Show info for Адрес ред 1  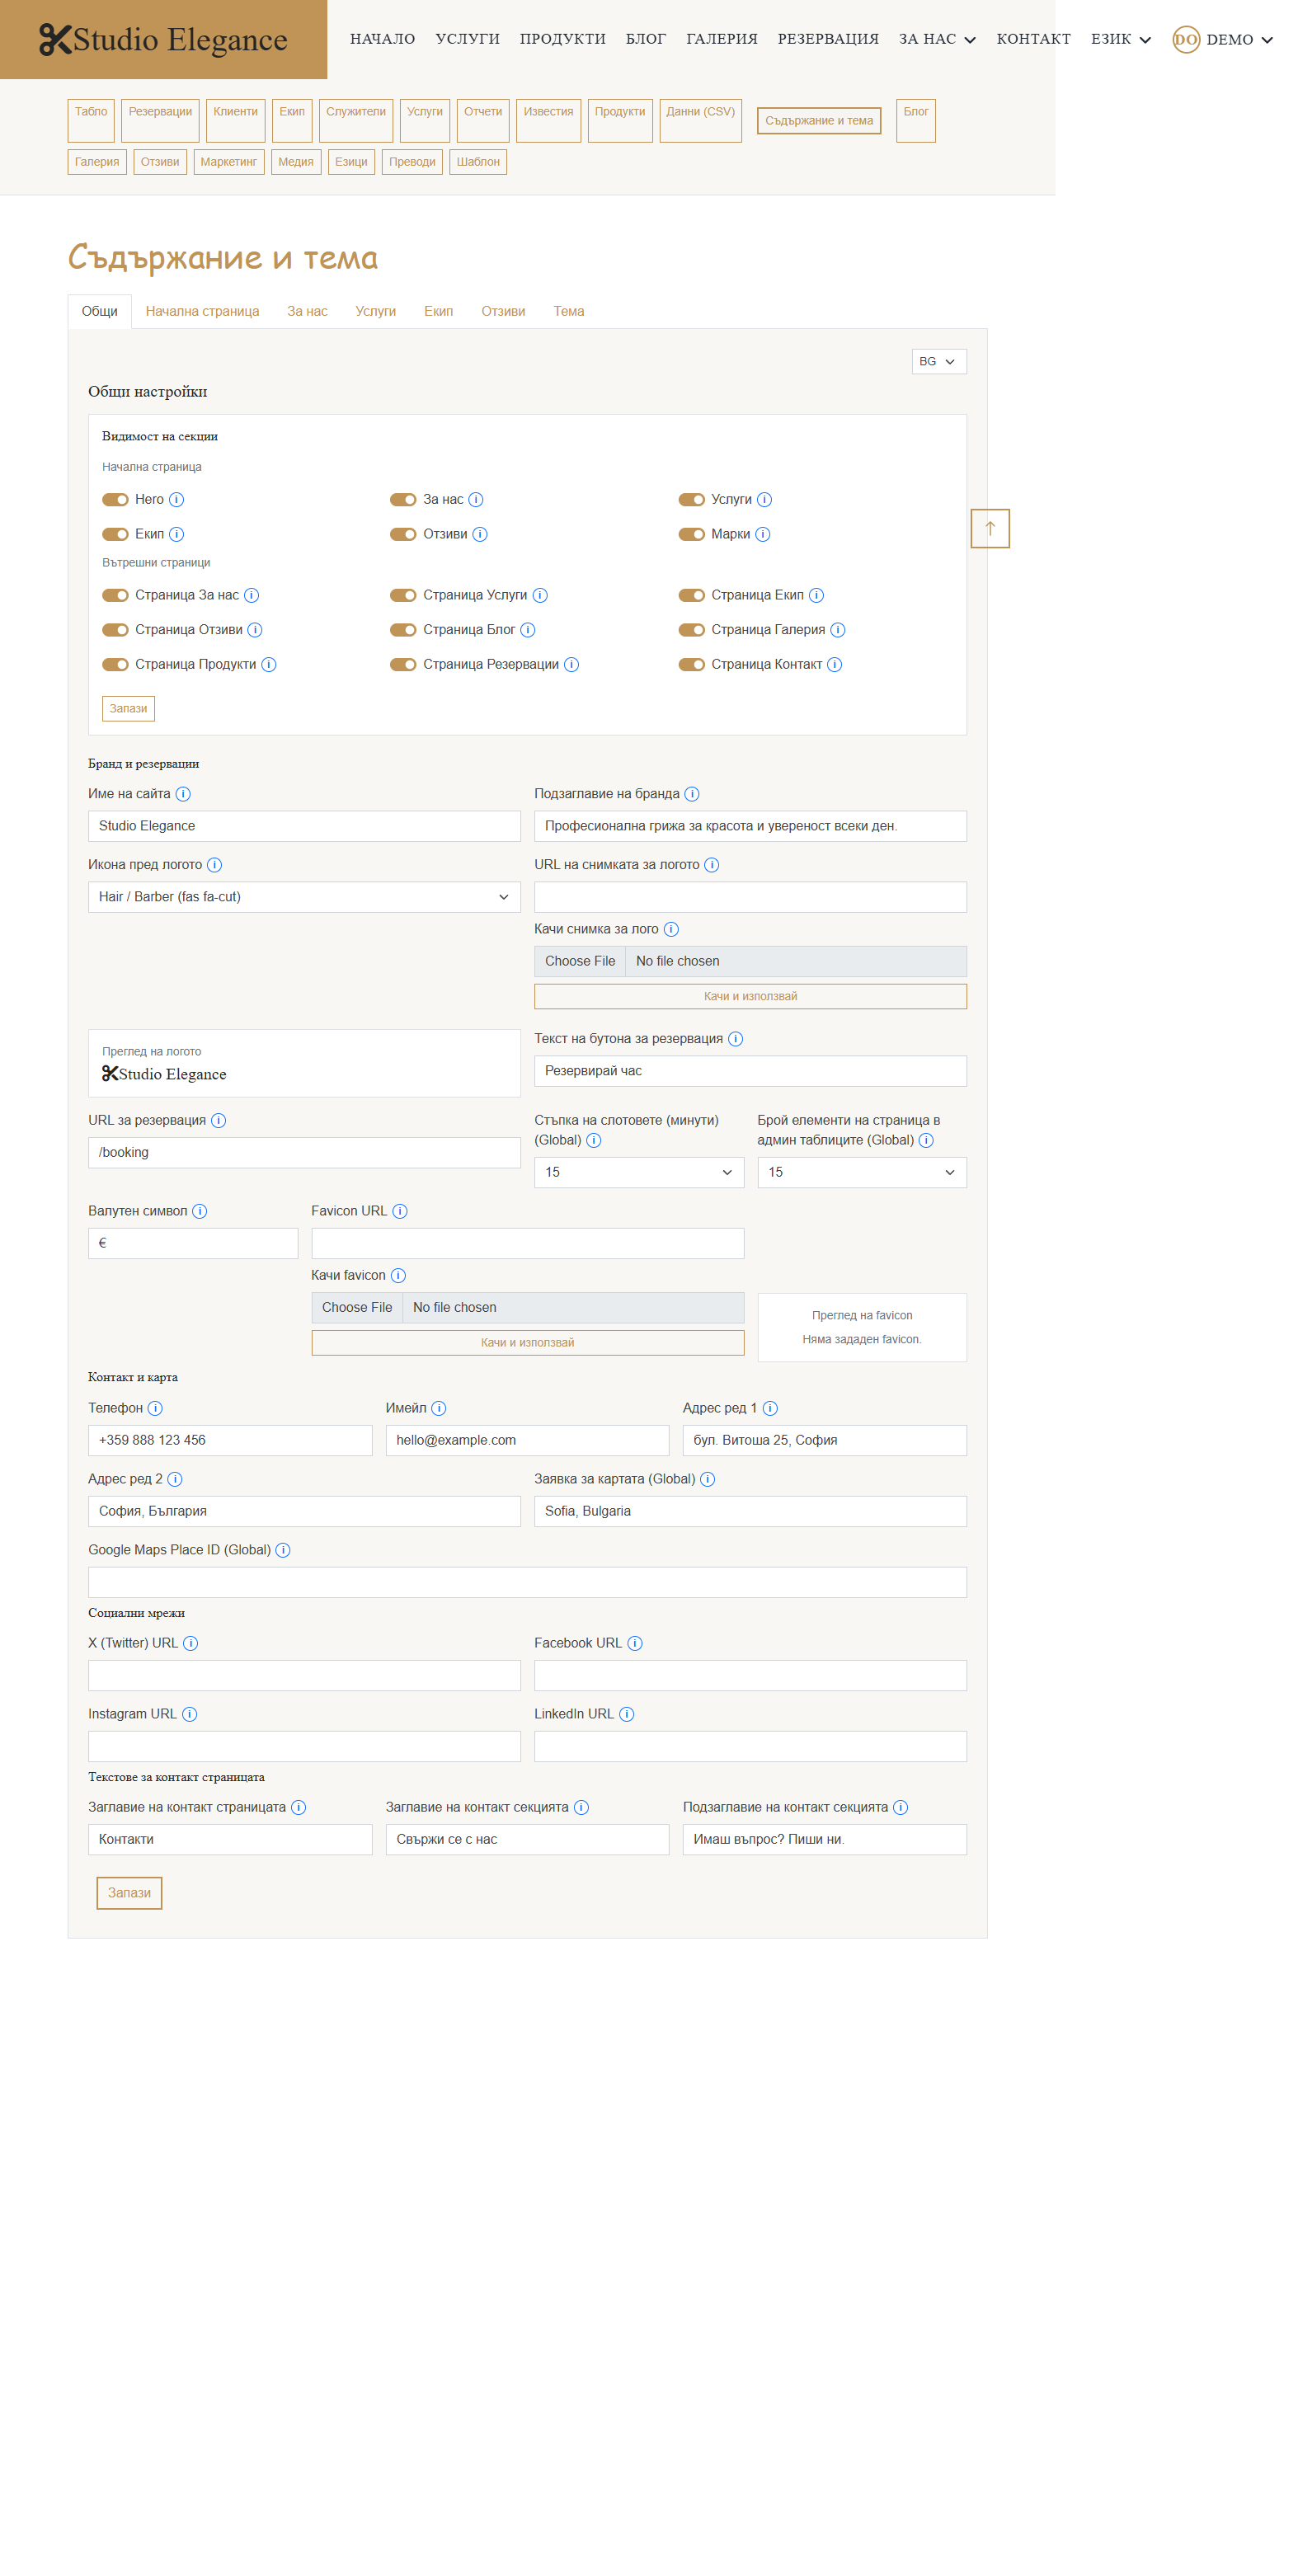point(770,1408)
